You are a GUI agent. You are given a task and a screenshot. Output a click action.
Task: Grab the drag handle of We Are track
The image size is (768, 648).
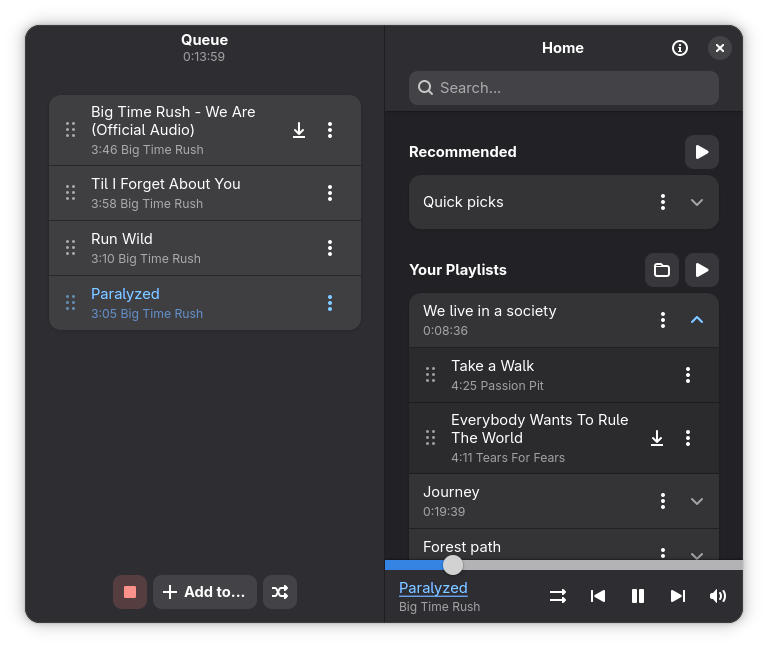coord(71,130)
